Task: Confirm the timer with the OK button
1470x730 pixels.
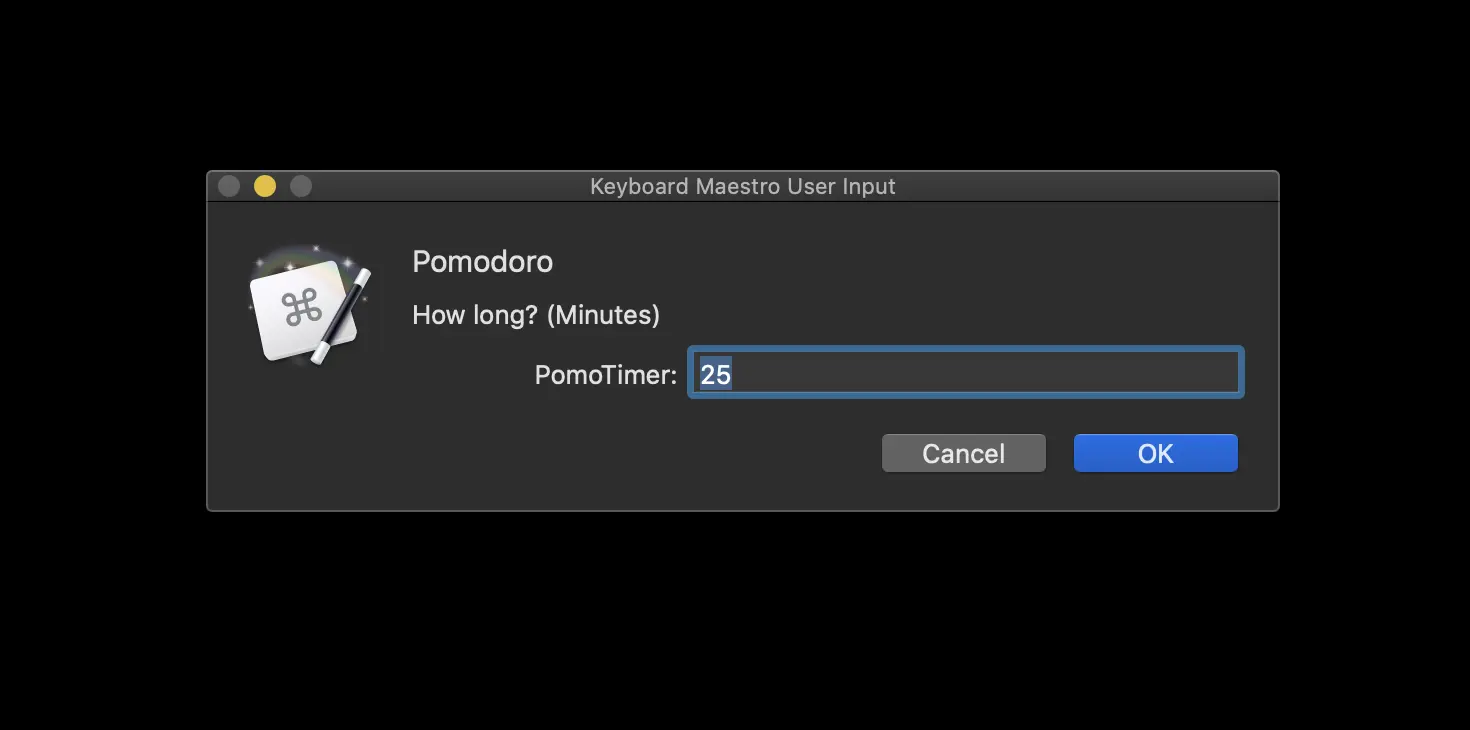Action: click(1155, 453)
